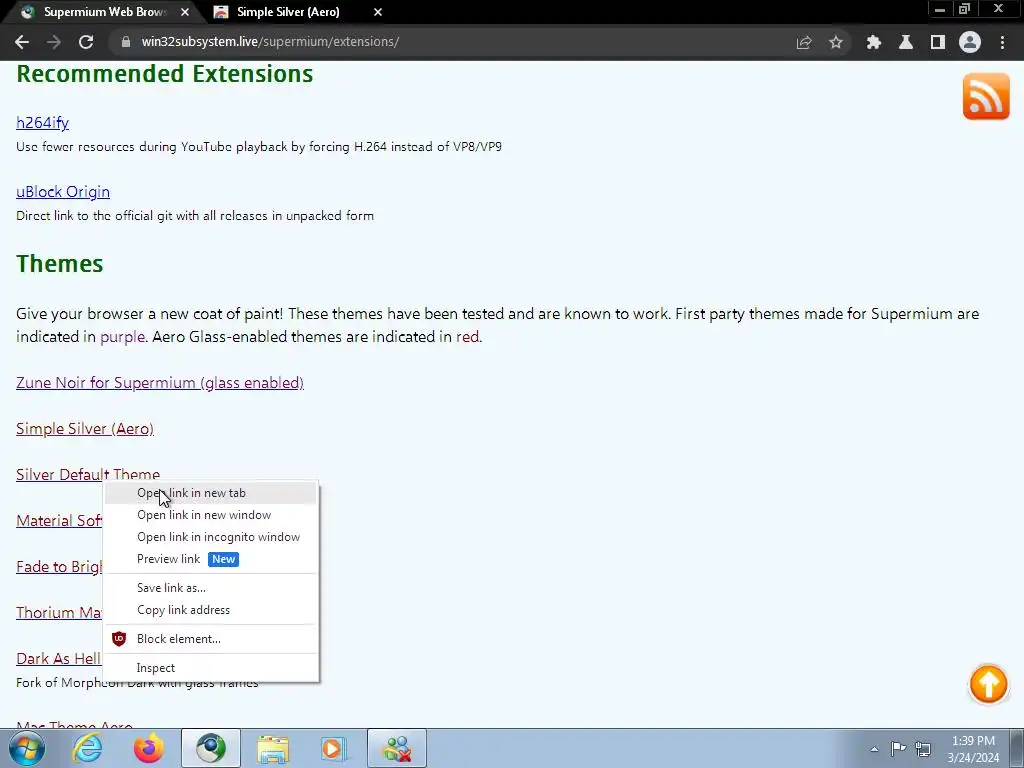Open the h264ify extension link
Image resolution: width=1024 pixels, height=768 pixels.
point(42,123)
